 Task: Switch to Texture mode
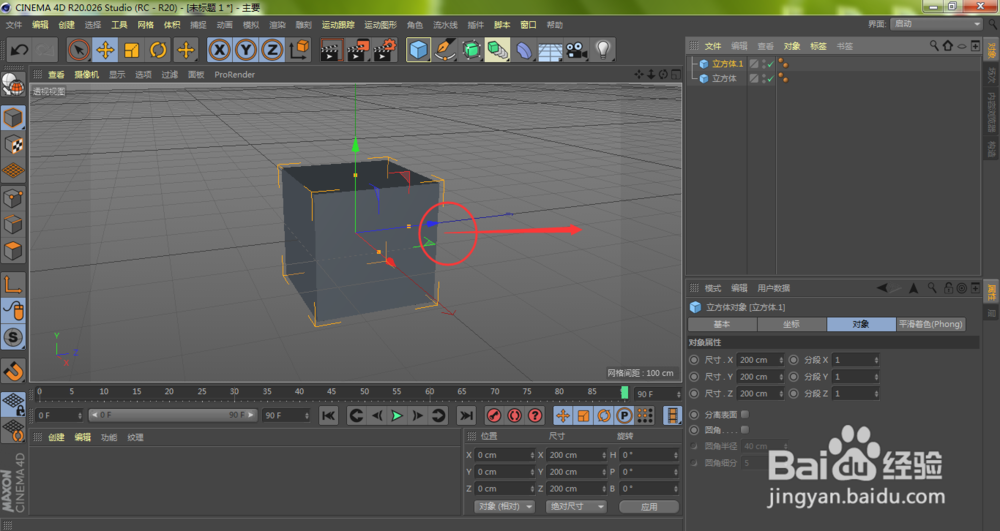(13, 144)
